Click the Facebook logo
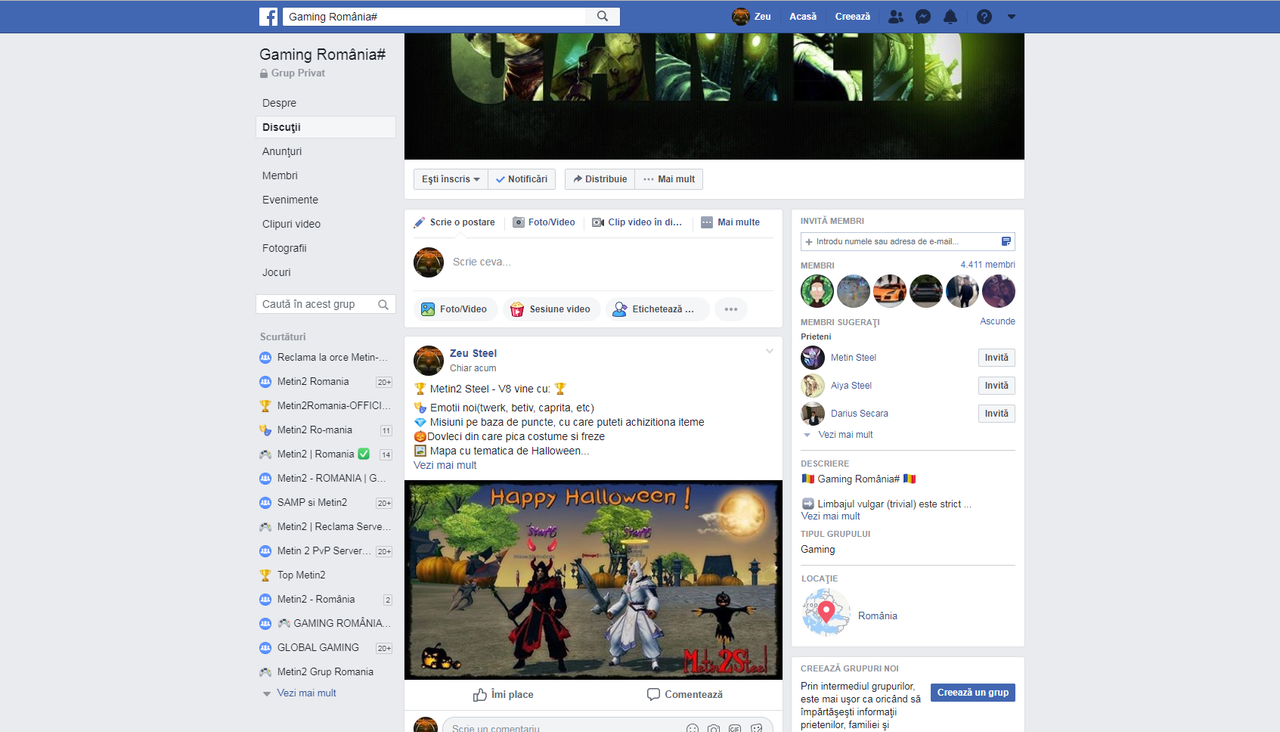This screenshot has width=1280, height=732. [268, 16]
